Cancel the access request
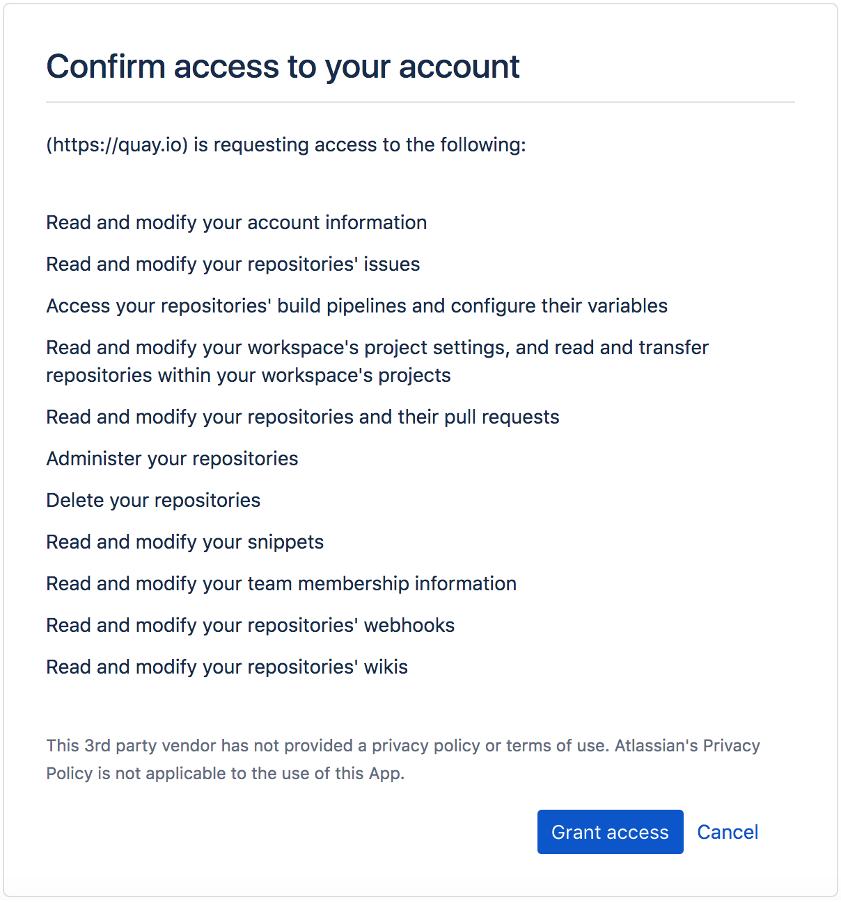This screenshot has height=902, width=841. coord(727,832)
